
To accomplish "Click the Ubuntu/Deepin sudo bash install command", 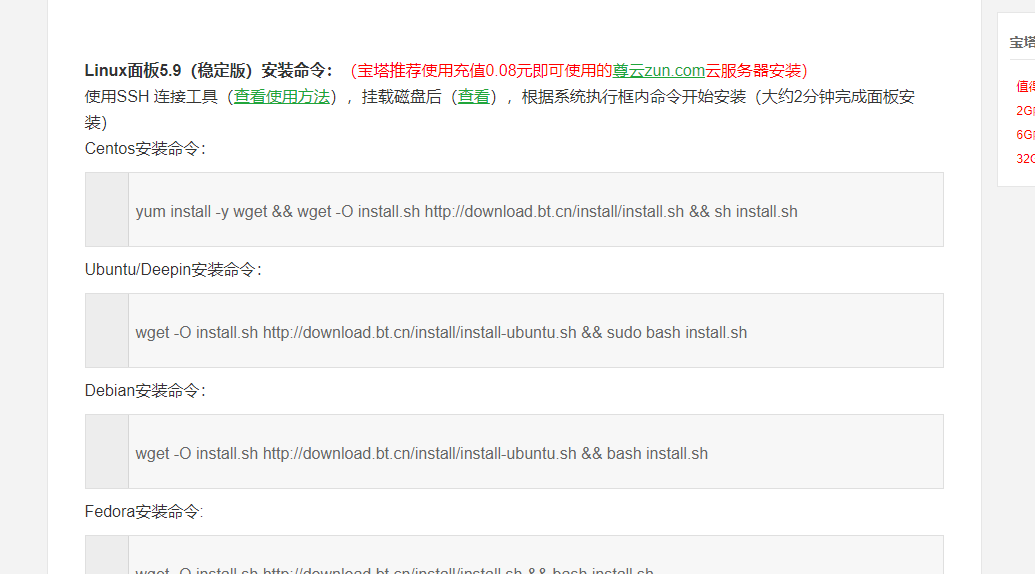I will (441, 333).
